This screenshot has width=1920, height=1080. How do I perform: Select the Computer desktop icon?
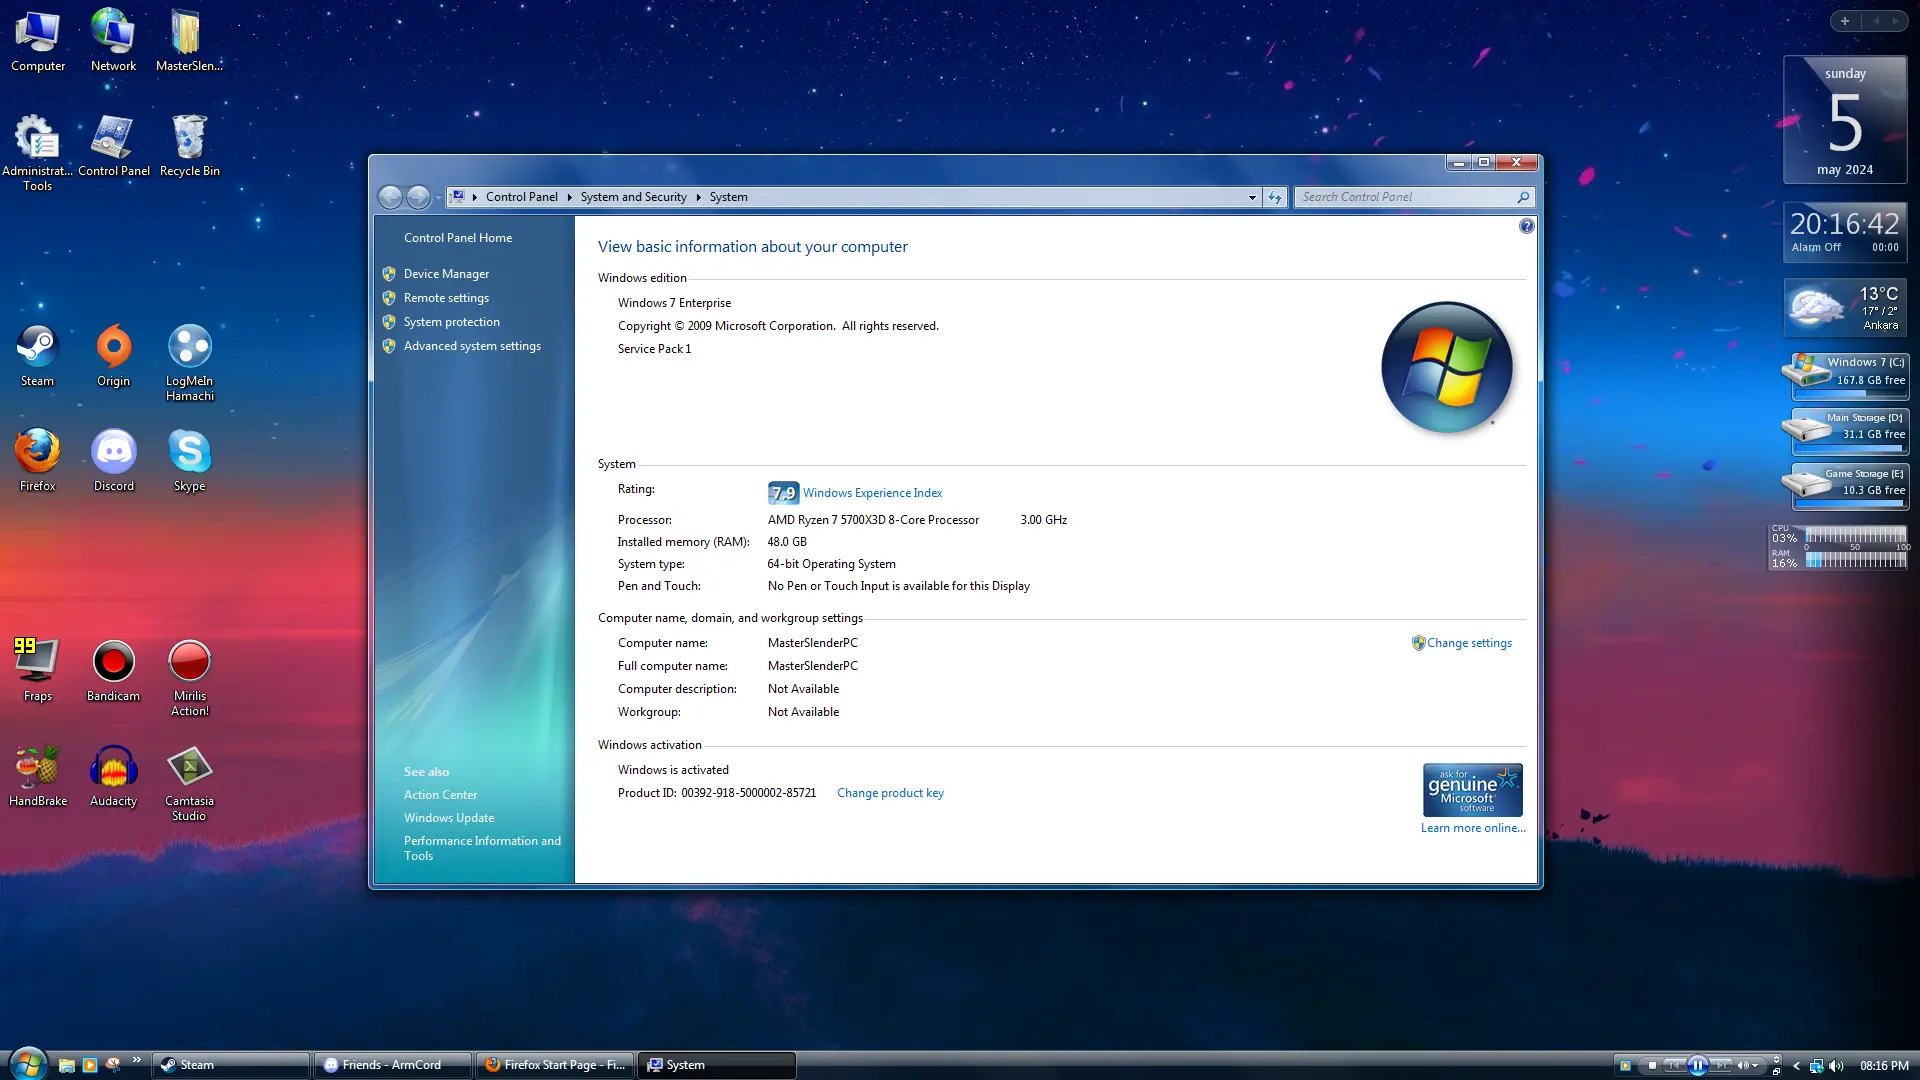[38, 40]
